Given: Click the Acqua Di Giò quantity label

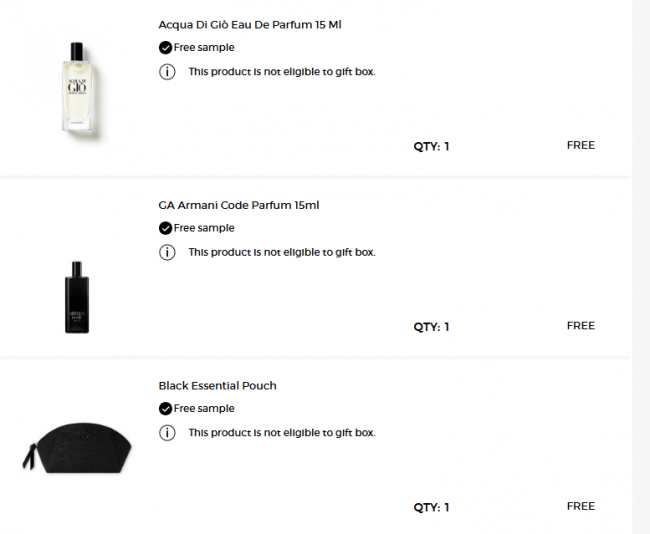Looking at the screenshot, I should [431, 146].
